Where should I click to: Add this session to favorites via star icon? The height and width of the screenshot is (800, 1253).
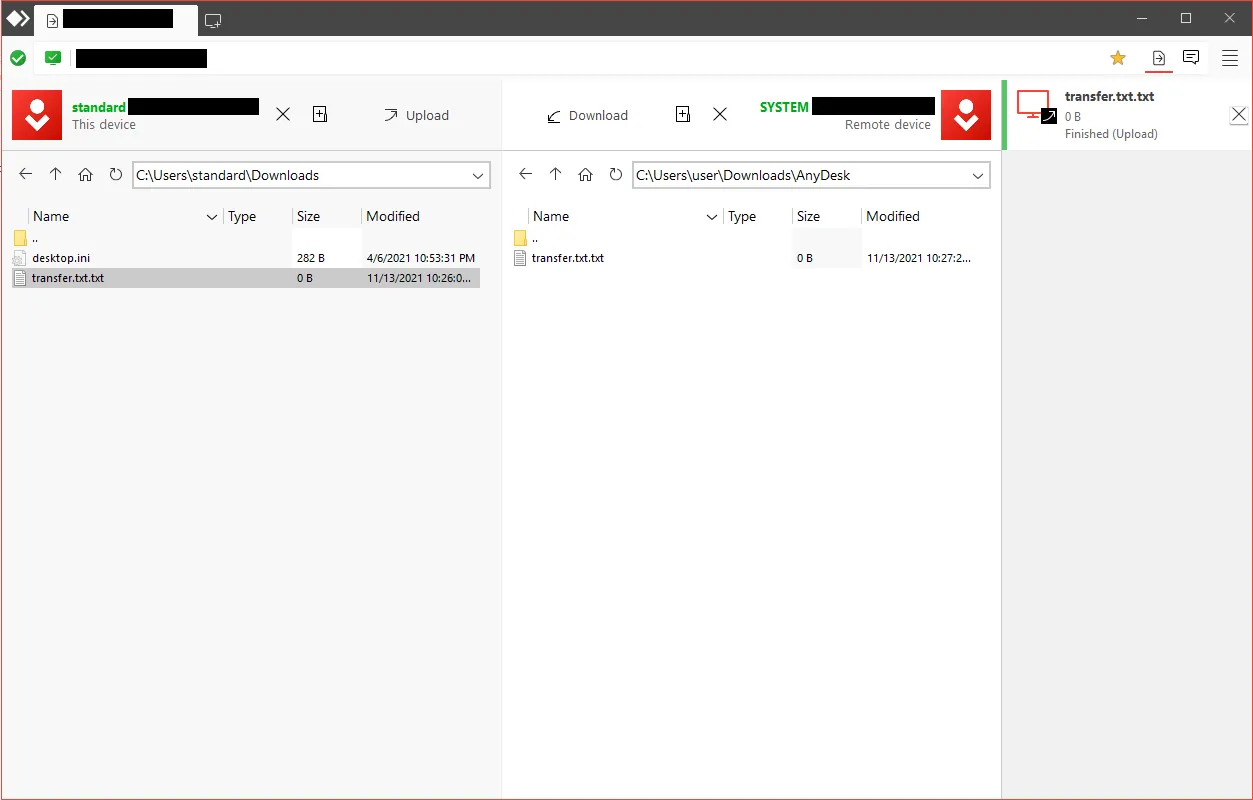click(1117, 57)
